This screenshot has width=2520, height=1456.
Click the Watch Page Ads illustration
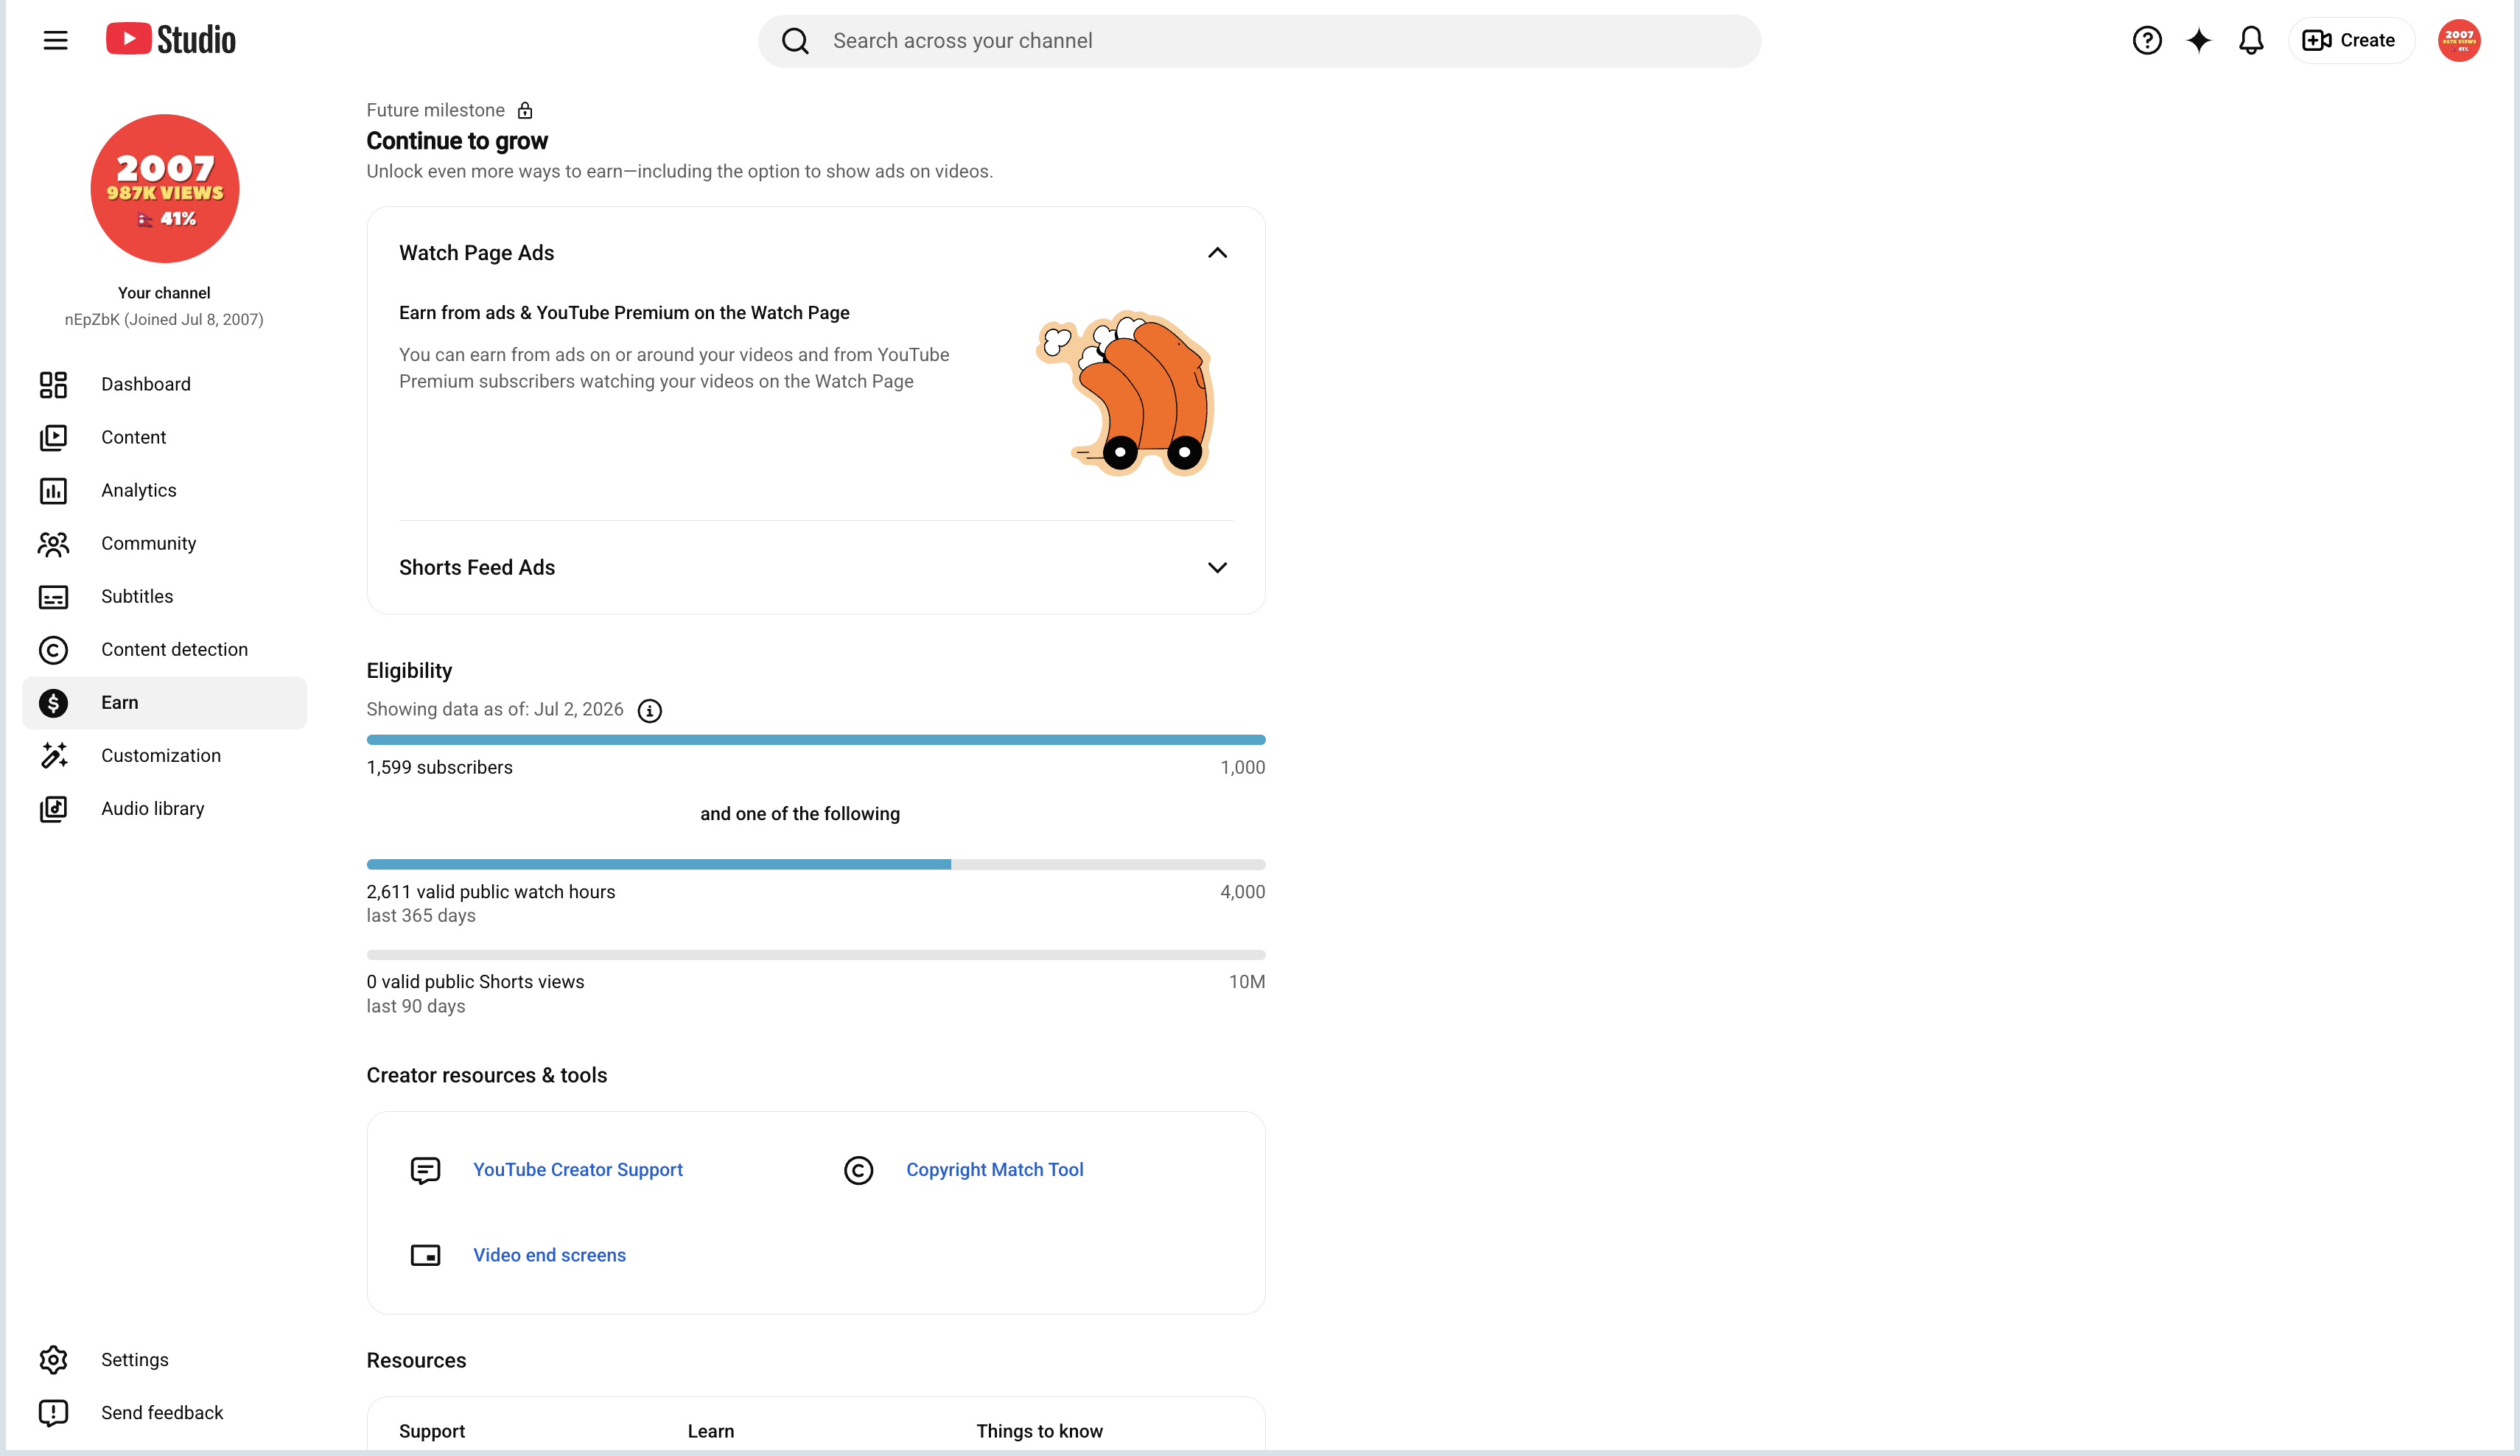(x=1125, y=393)
